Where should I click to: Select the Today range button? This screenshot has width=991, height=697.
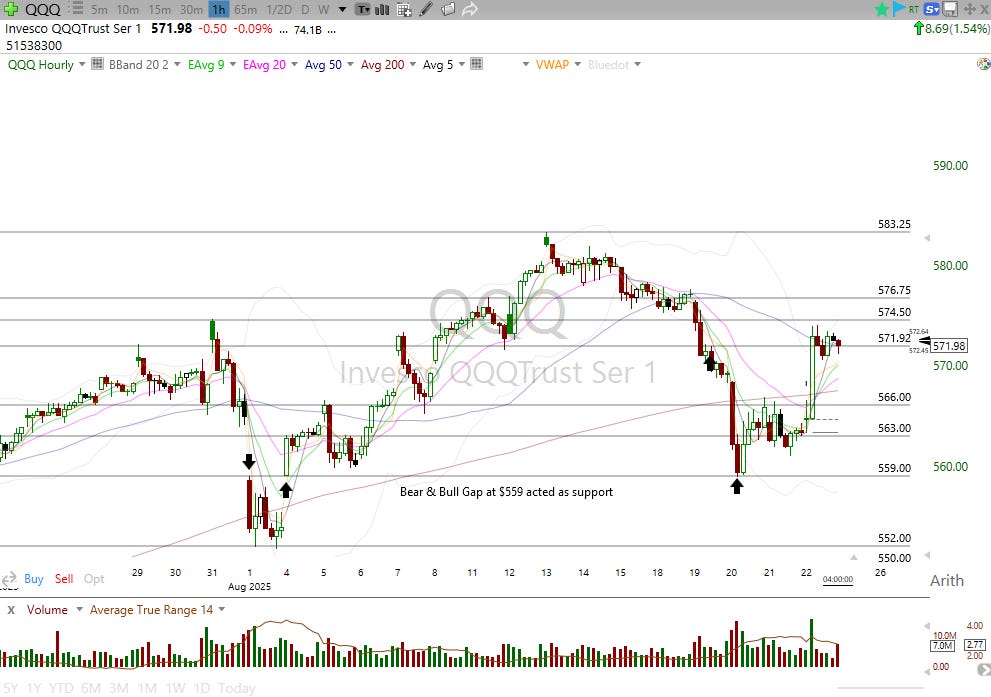(x=236, y=688)
